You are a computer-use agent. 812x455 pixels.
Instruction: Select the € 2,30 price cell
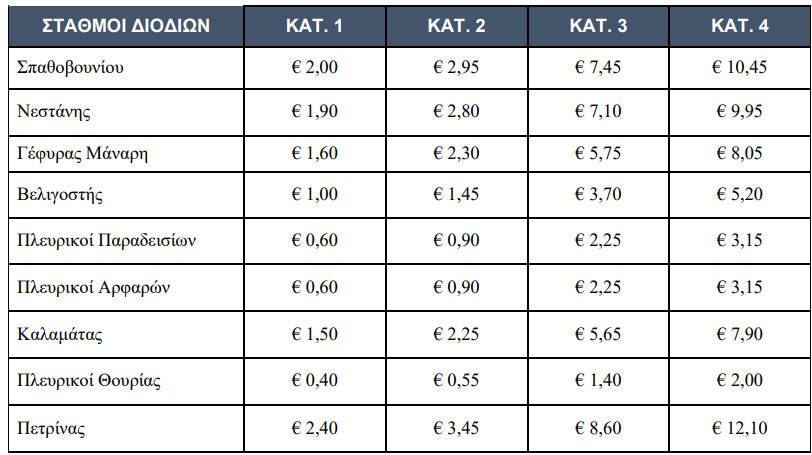coord(457,154)
